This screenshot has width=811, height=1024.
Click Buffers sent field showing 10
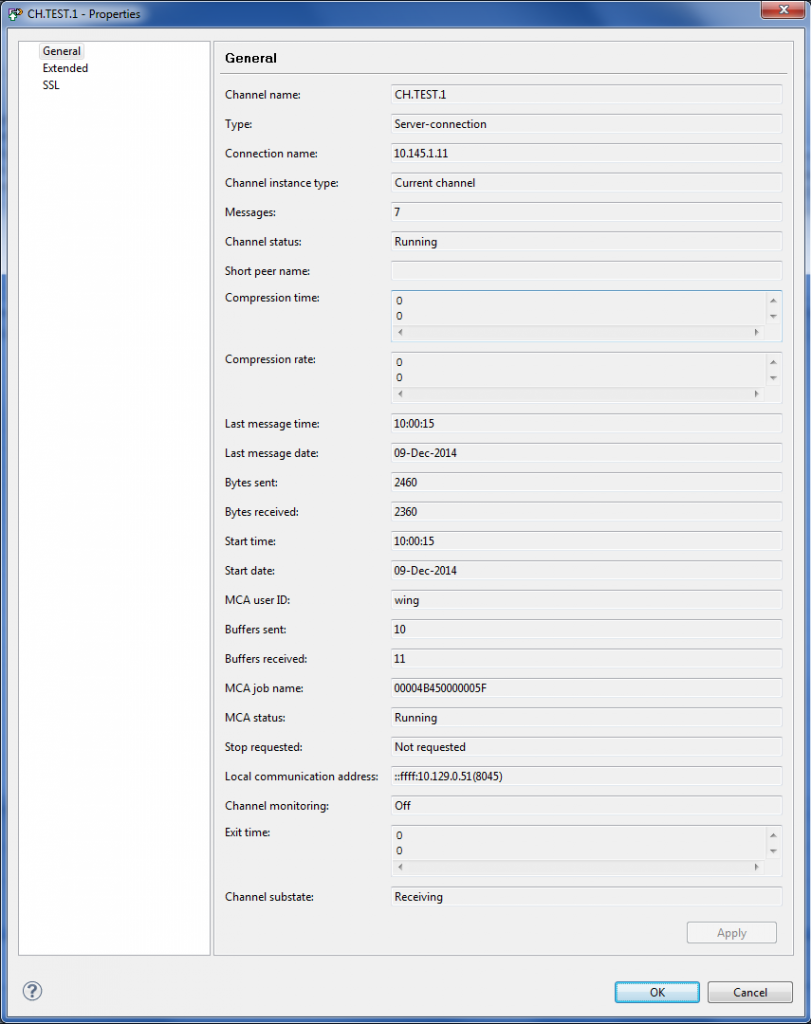[x=586, y=629]
